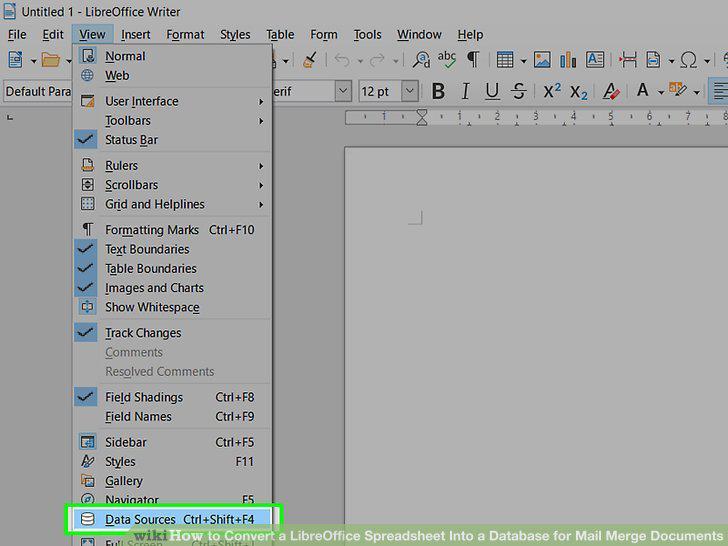The width and height of the screenshot is (728, 546).
Task: Open the Sidebar from View menu
Action: pos(172,442)
